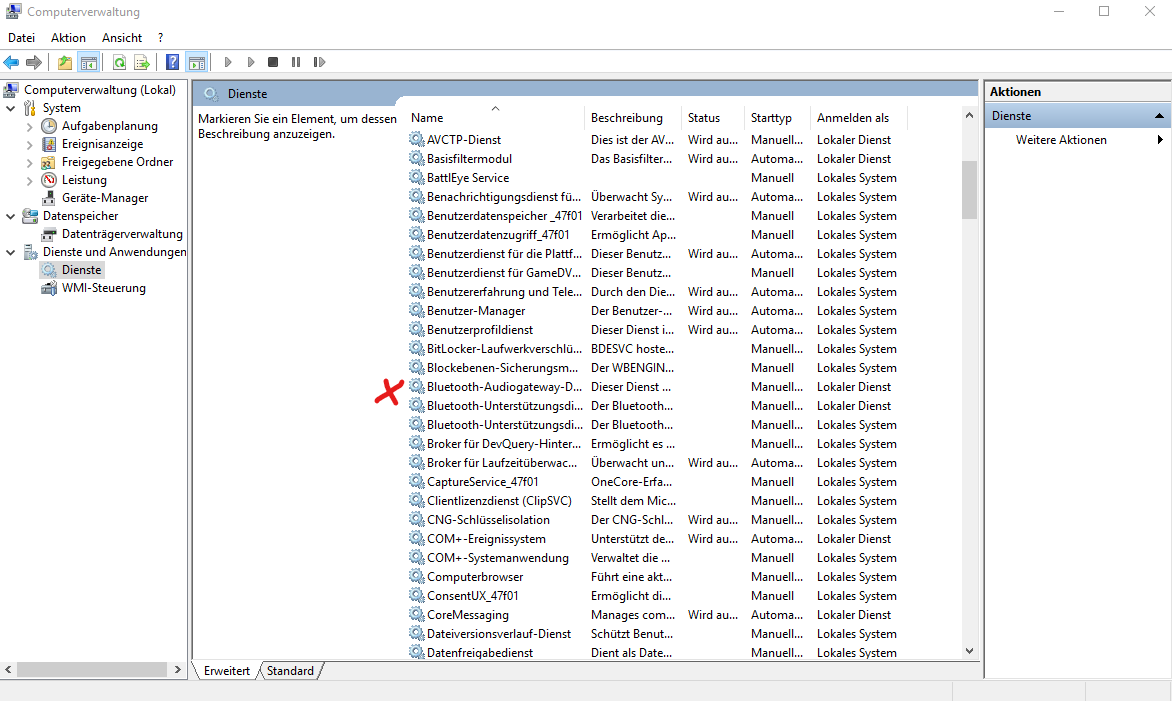This screenshot has width=1172, height=701.
Task: Click gear icon of BattlEye Service
Action: tap(416, 177)
